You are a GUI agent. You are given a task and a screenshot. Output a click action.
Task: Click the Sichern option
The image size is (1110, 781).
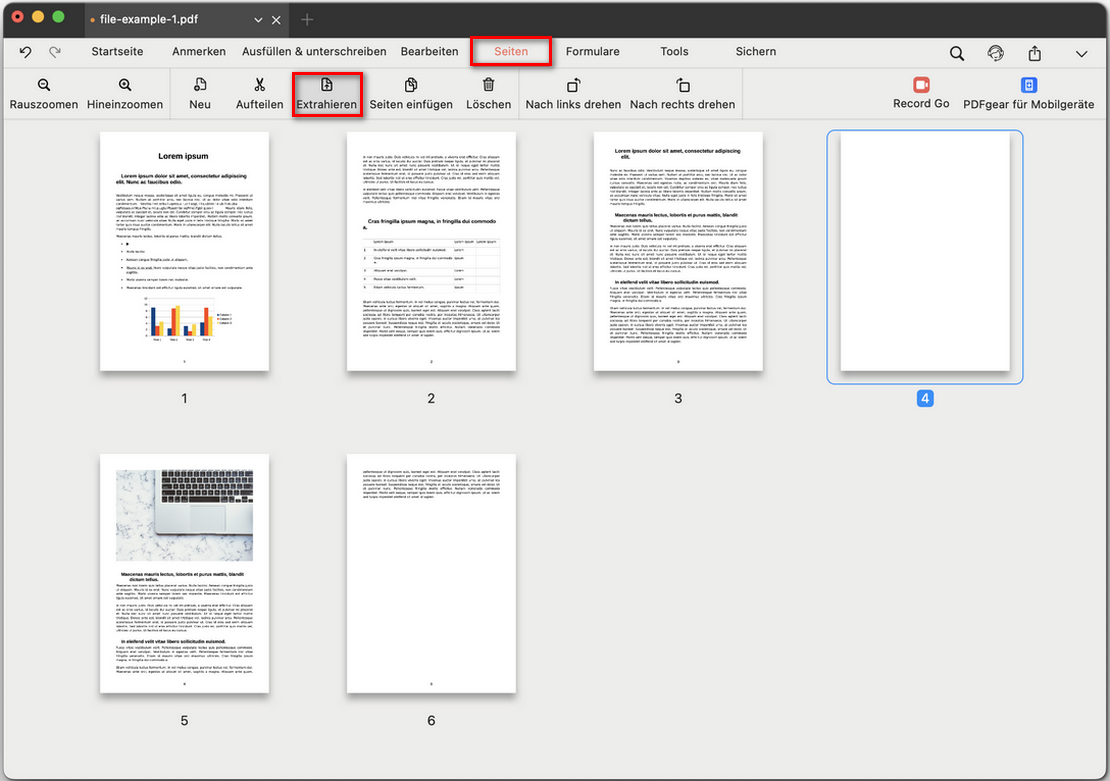pos(755,52)
